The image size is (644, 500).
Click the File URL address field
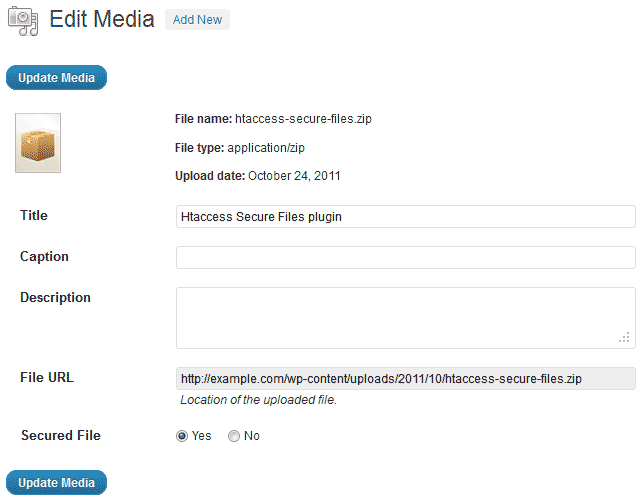pos(405,379)
